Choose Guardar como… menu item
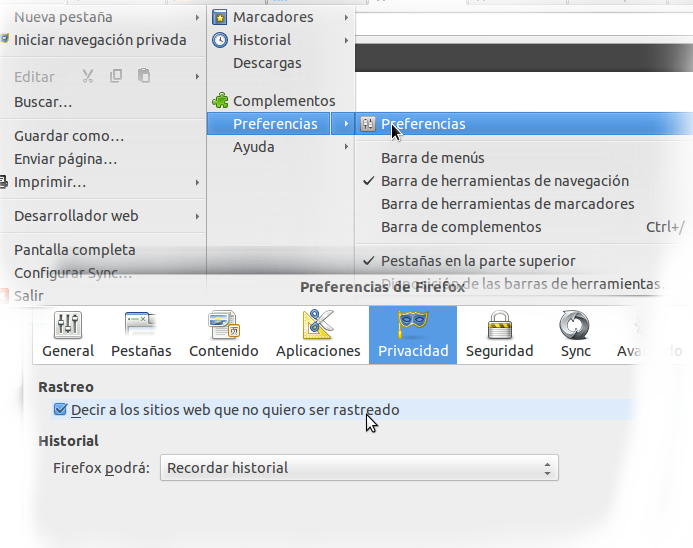The image size is (693, 548). click(69, 136)
